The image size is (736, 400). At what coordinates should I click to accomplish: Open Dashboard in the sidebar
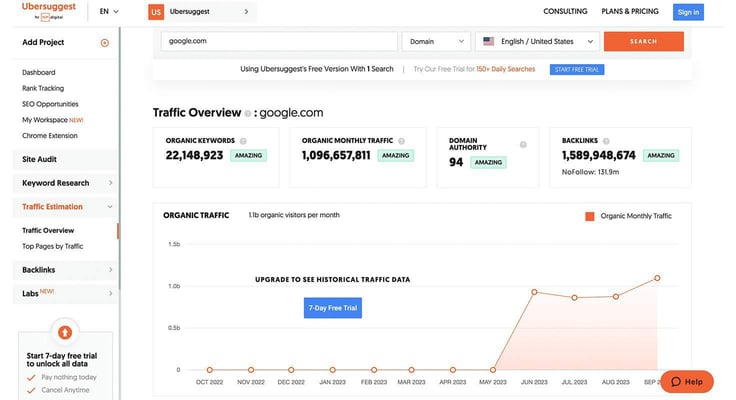tap(38, 72)
